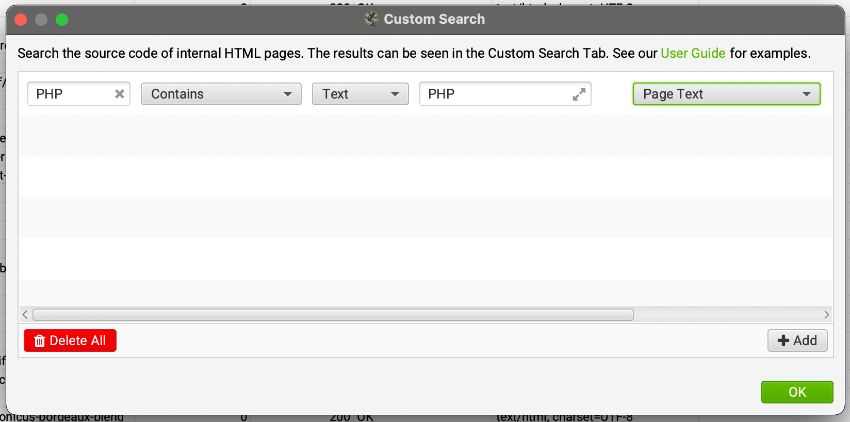Click the red Delete All trash button
Image resolution: width=850 pixels, height=422 pixels.
(70, 340)
